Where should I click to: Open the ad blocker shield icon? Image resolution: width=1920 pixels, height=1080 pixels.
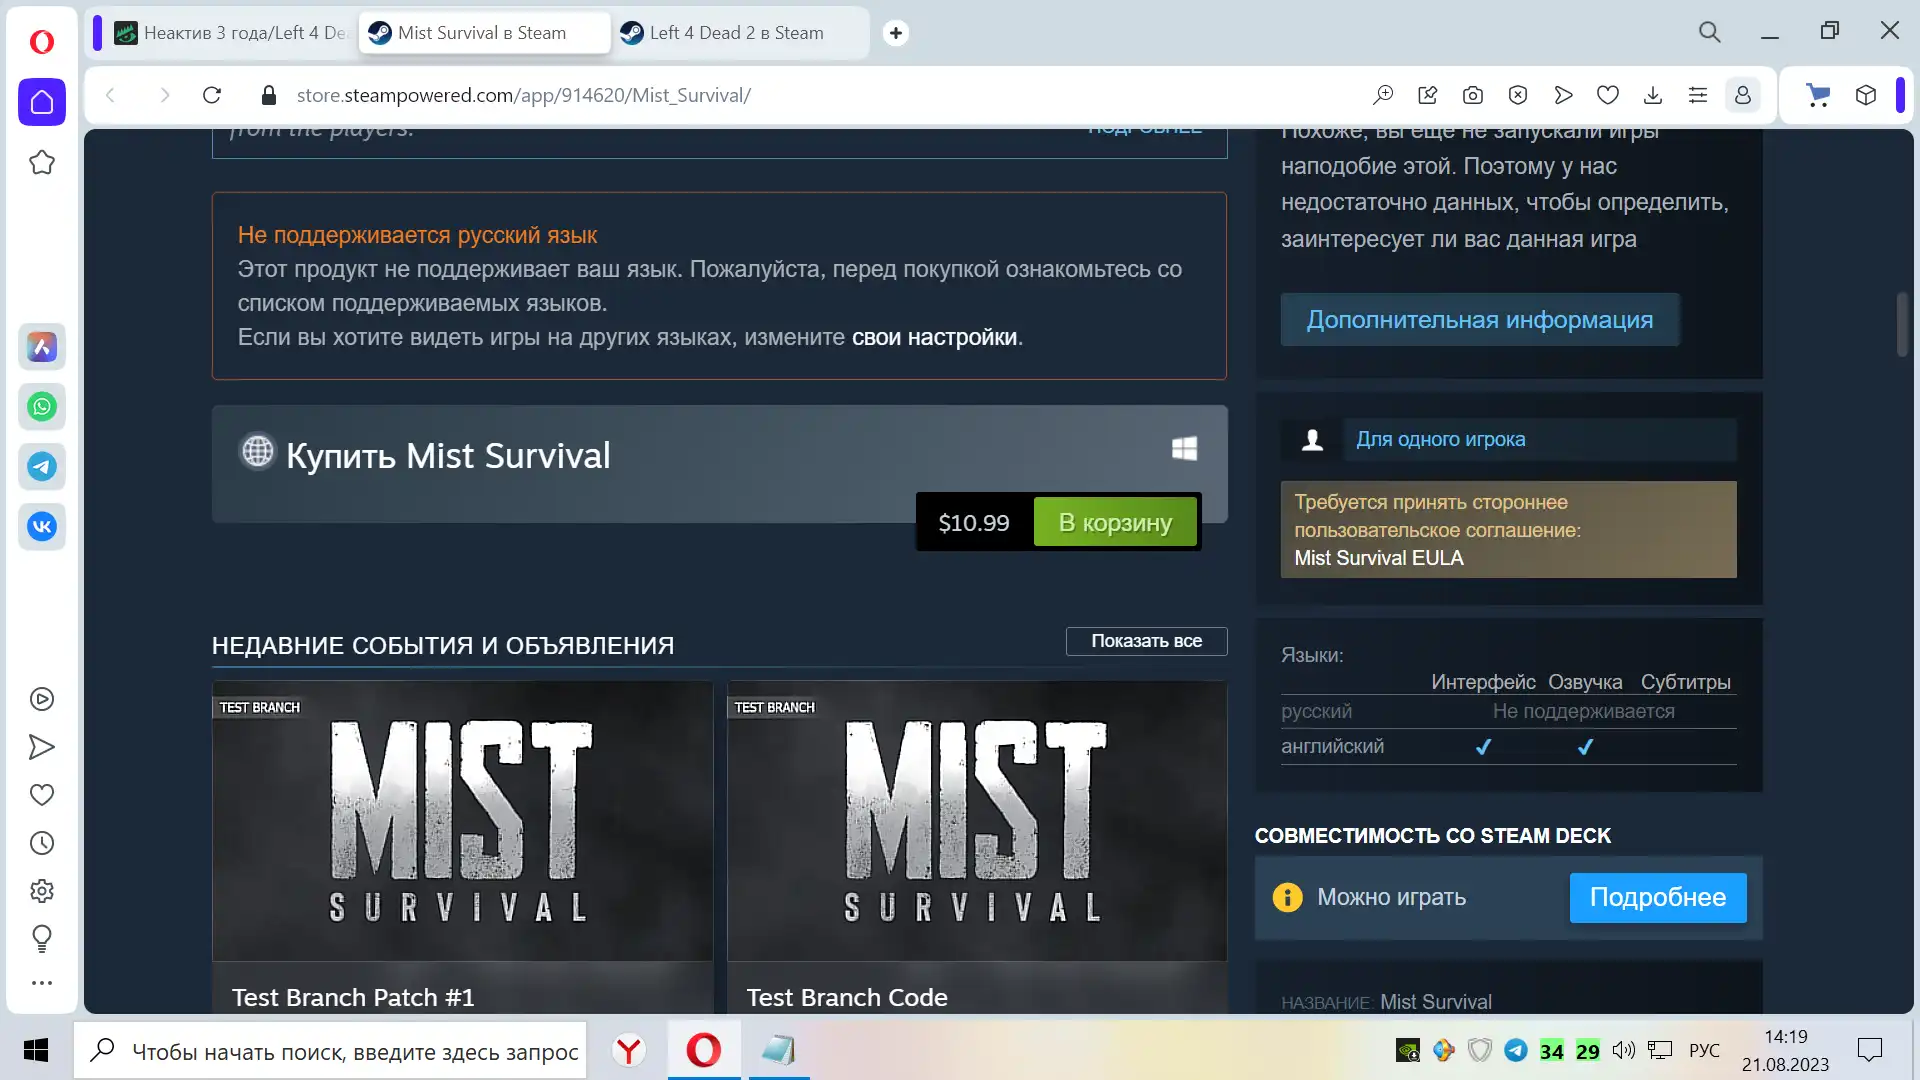click(1518, 95)
